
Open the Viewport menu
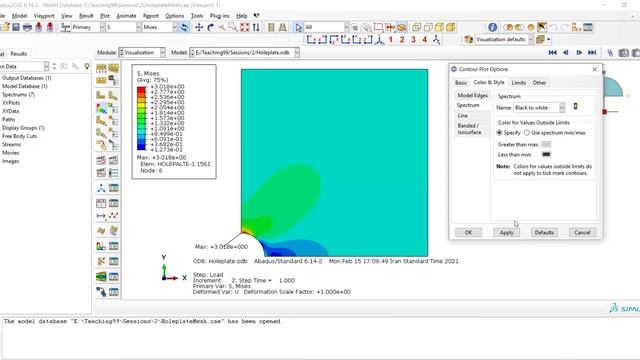tap(44, 16)
